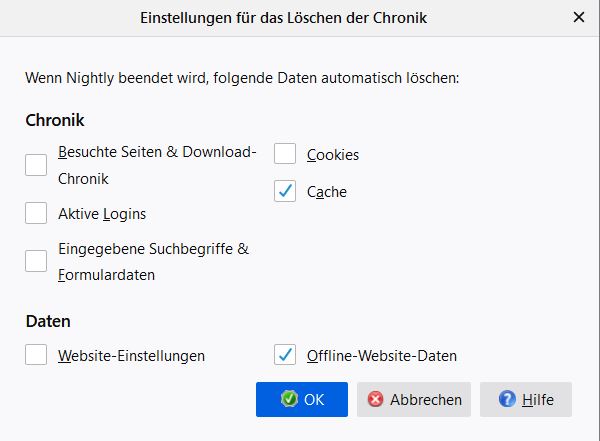Uncheck the Cache checkbox
The image size is (600, 441).
click(286, 191)
